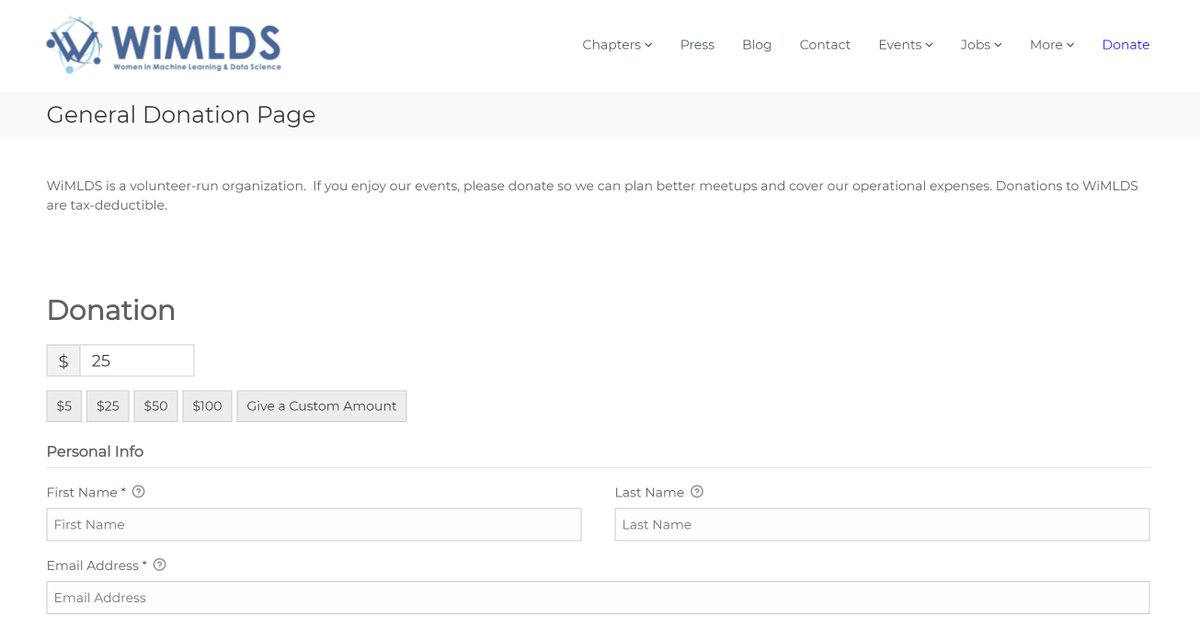Click Give a Custom Amount
This screenshot has width=1200, height=628.
322,406
